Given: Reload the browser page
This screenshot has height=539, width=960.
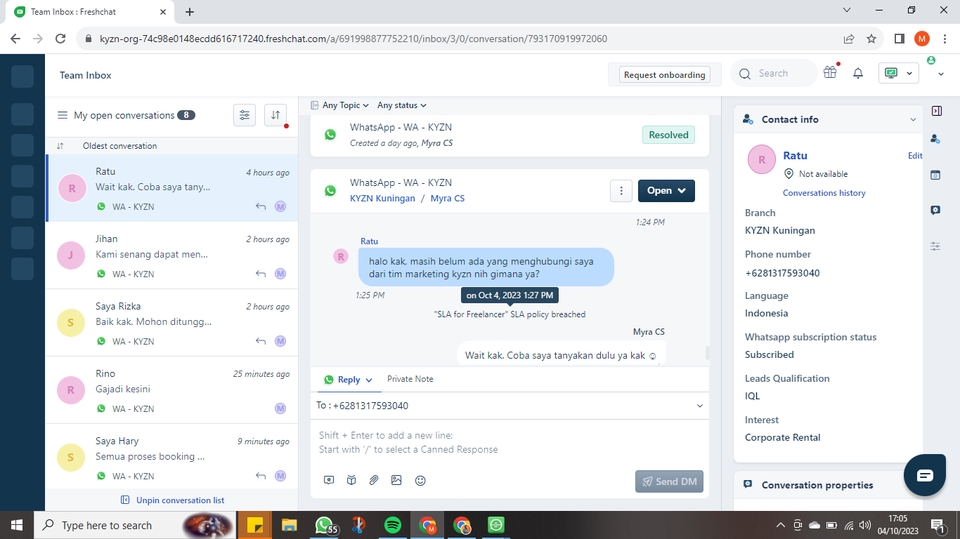Looking at the screenshot, I should pos(60,39).
